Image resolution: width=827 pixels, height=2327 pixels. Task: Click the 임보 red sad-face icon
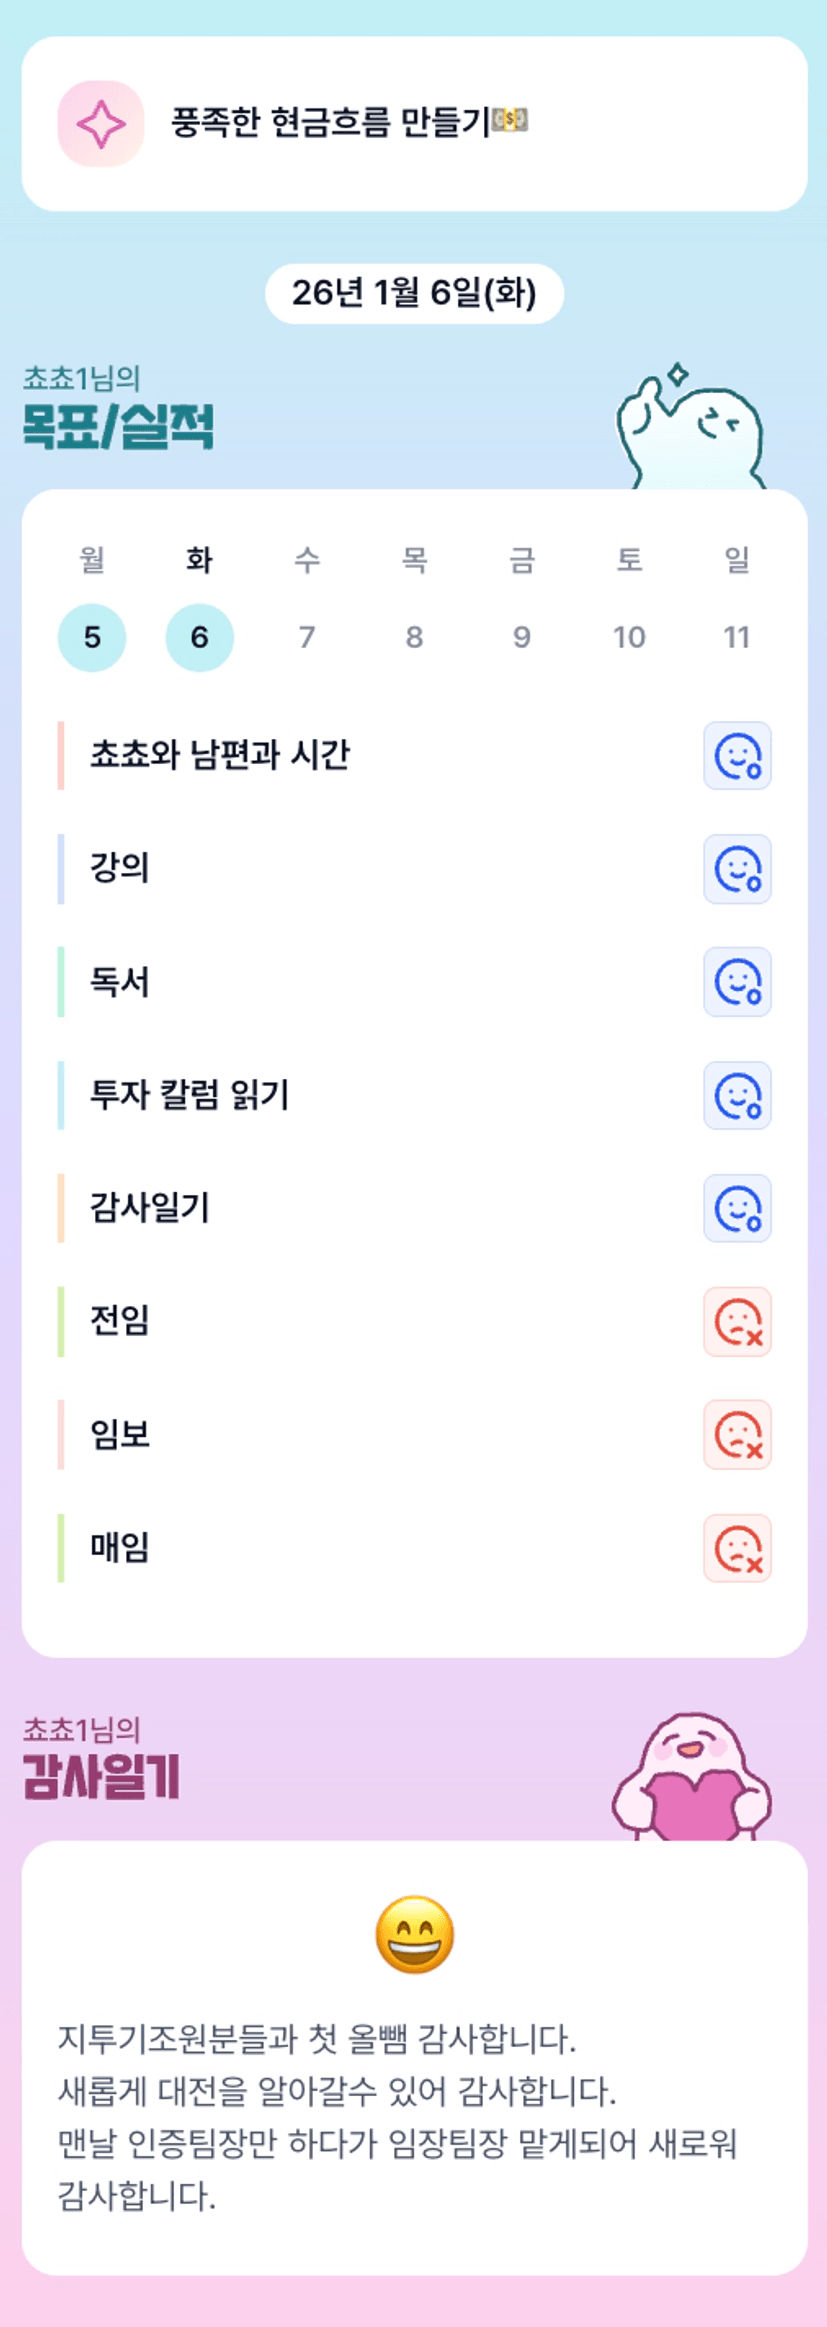(x=737, y=1435)
